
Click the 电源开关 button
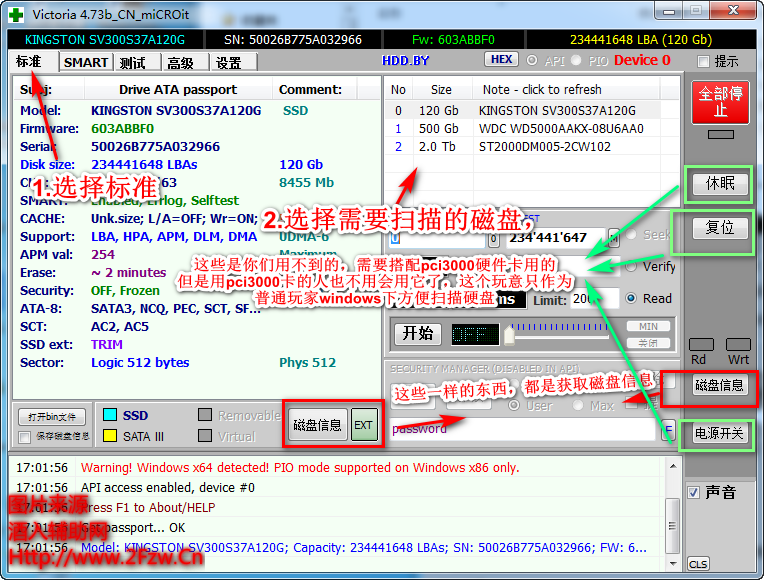tap(719, 433)
